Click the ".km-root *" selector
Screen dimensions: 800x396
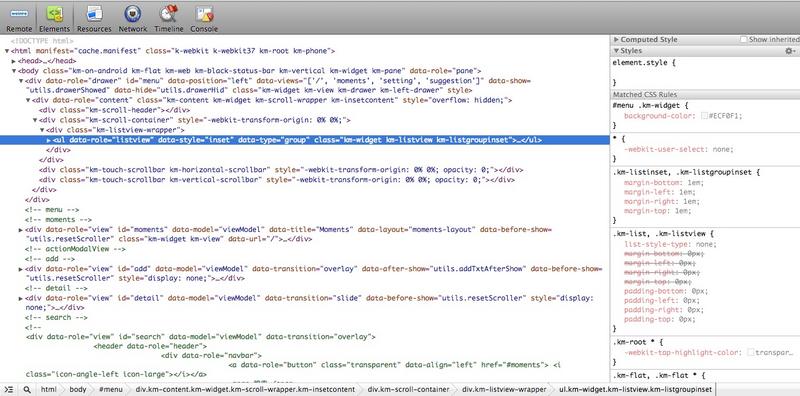click(633, 342)
